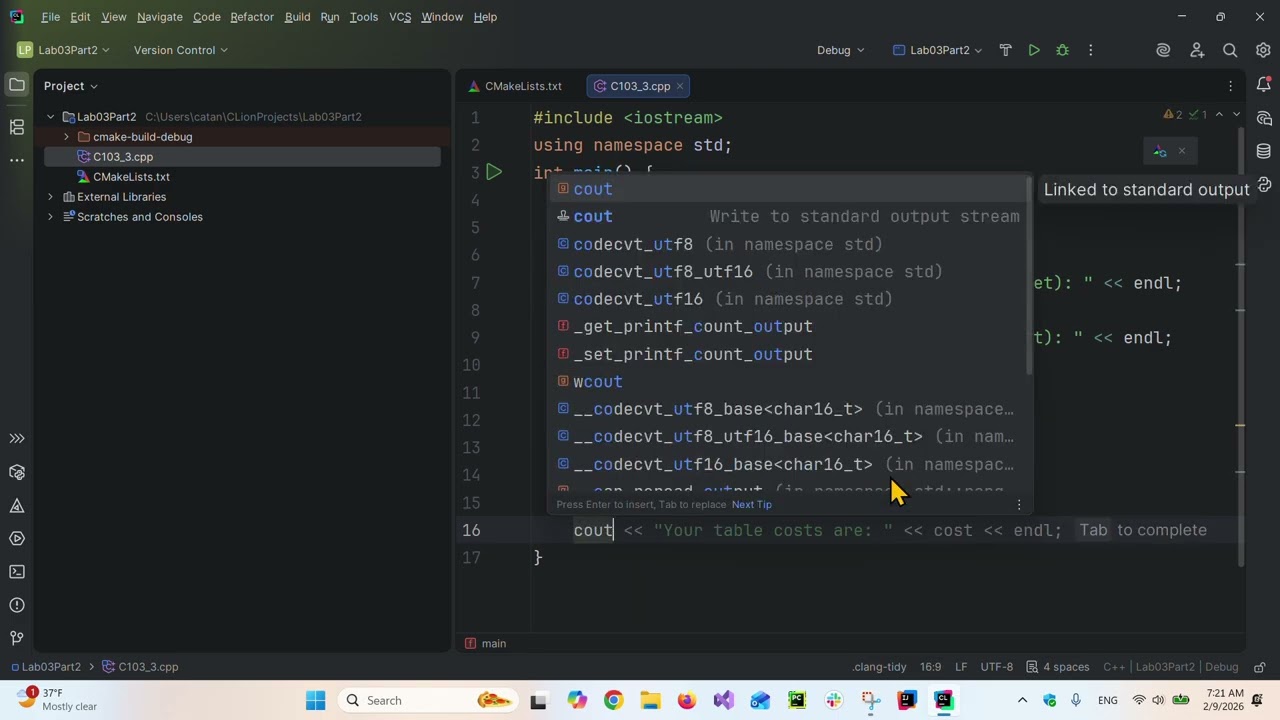The height and width of the screenshot is (720, 1280).
Task: Open the Lab03Part2 run configuration dropdown
Action: click(x=937, y=50)
